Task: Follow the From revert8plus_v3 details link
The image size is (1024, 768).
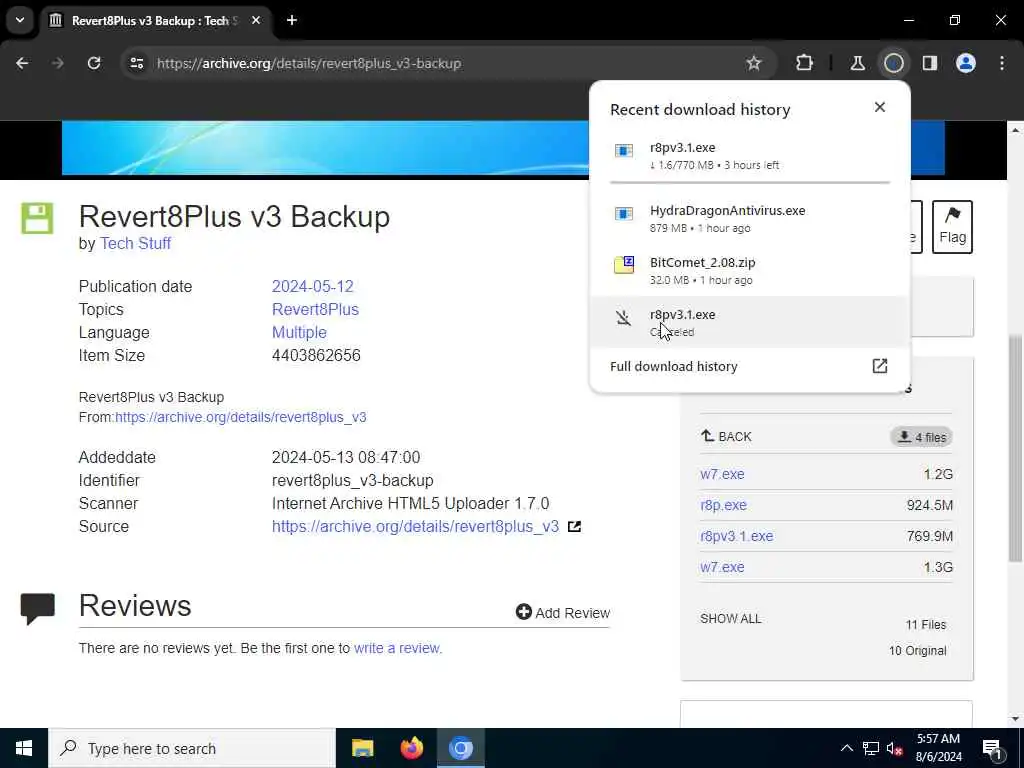Action: (240, 417)
